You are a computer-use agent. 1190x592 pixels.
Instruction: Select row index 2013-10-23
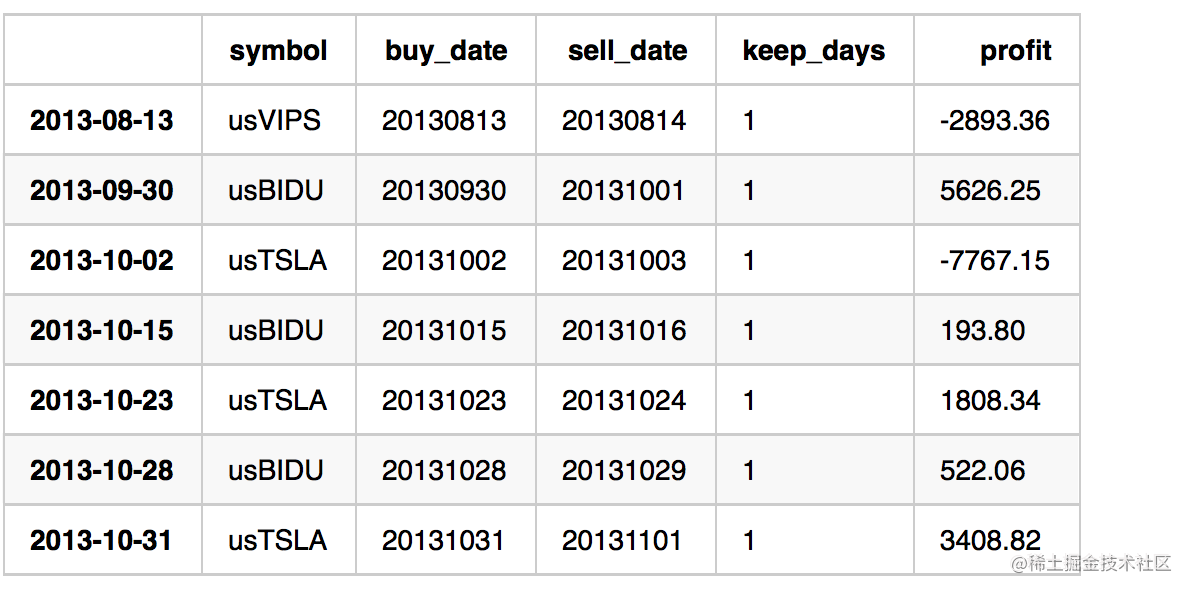102,401
